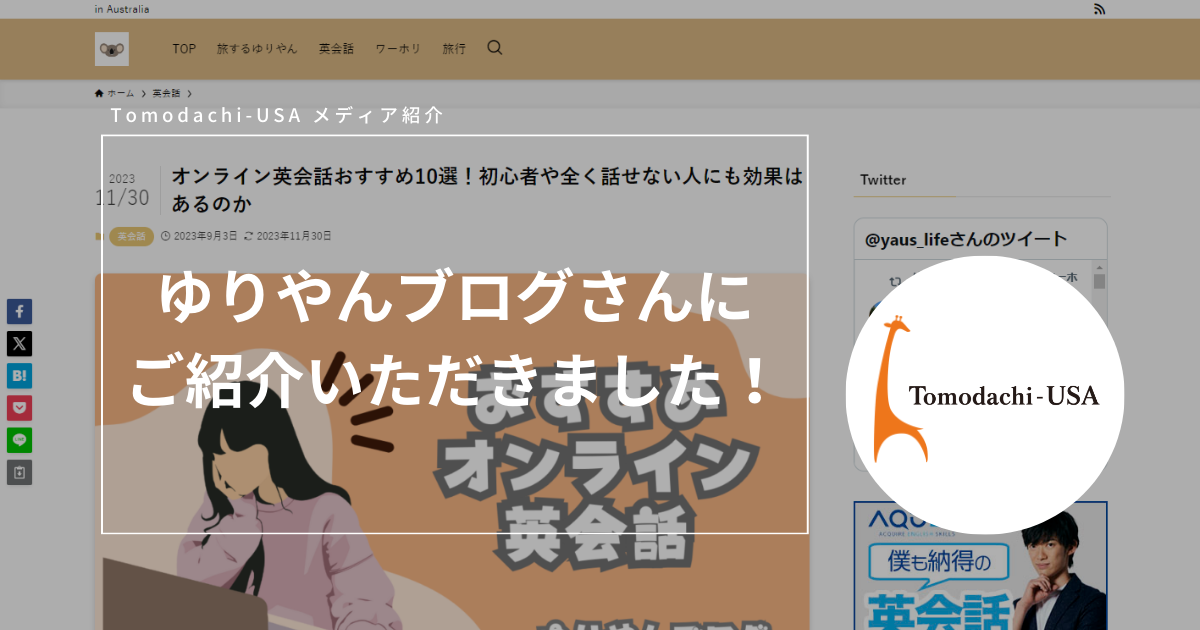Click the koala site logo

112,48
